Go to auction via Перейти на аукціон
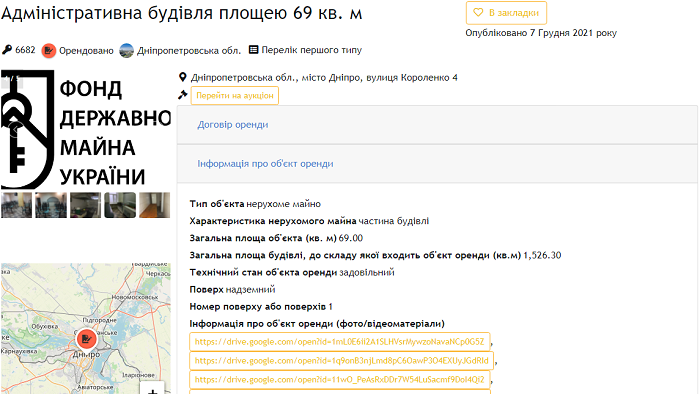The width and height of the screenshot is (700, 394). 235,95
